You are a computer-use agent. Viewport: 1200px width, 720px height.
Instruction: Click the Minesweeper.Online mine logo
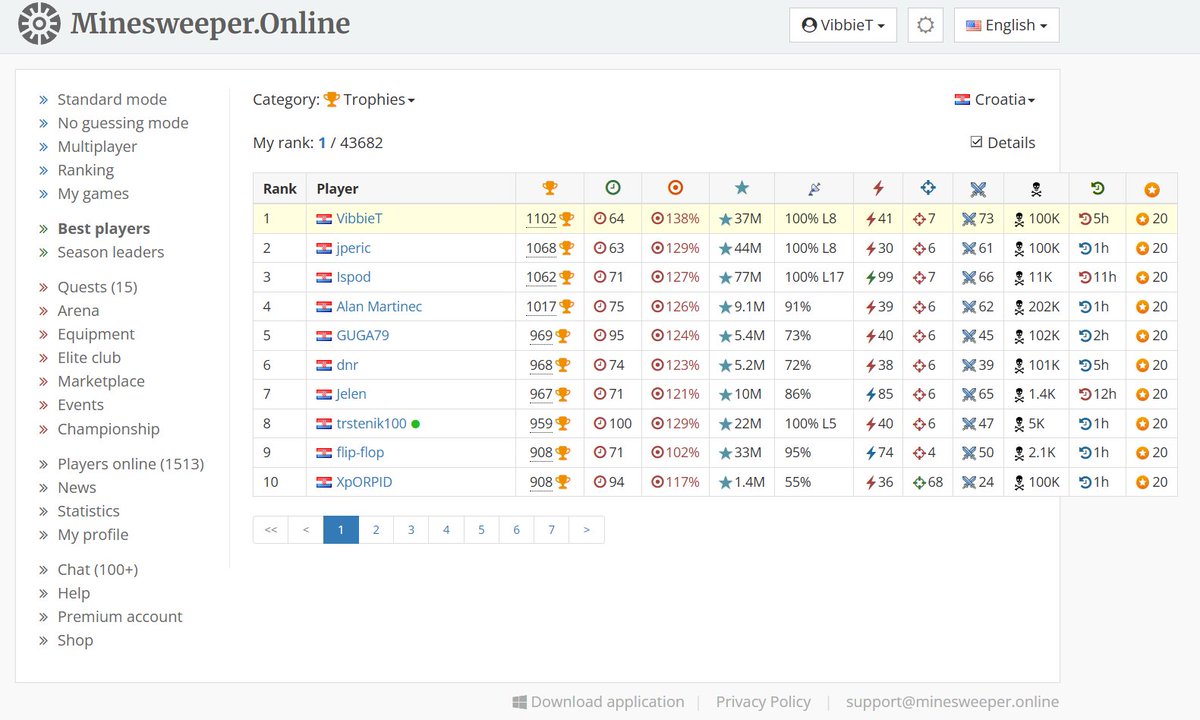[x=40, y=24]
